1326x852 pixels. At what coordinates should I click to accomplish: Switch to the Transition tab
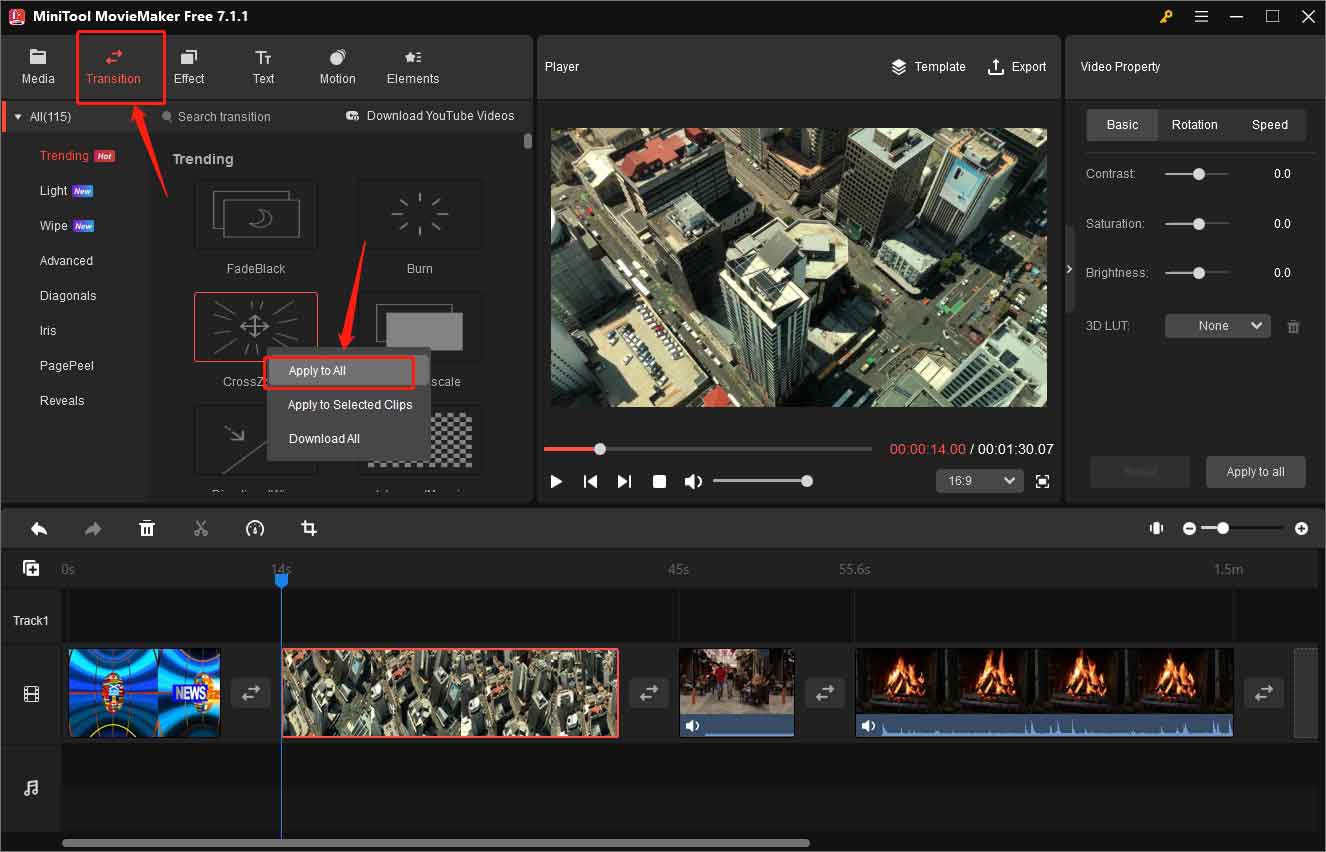coord(113,66)
